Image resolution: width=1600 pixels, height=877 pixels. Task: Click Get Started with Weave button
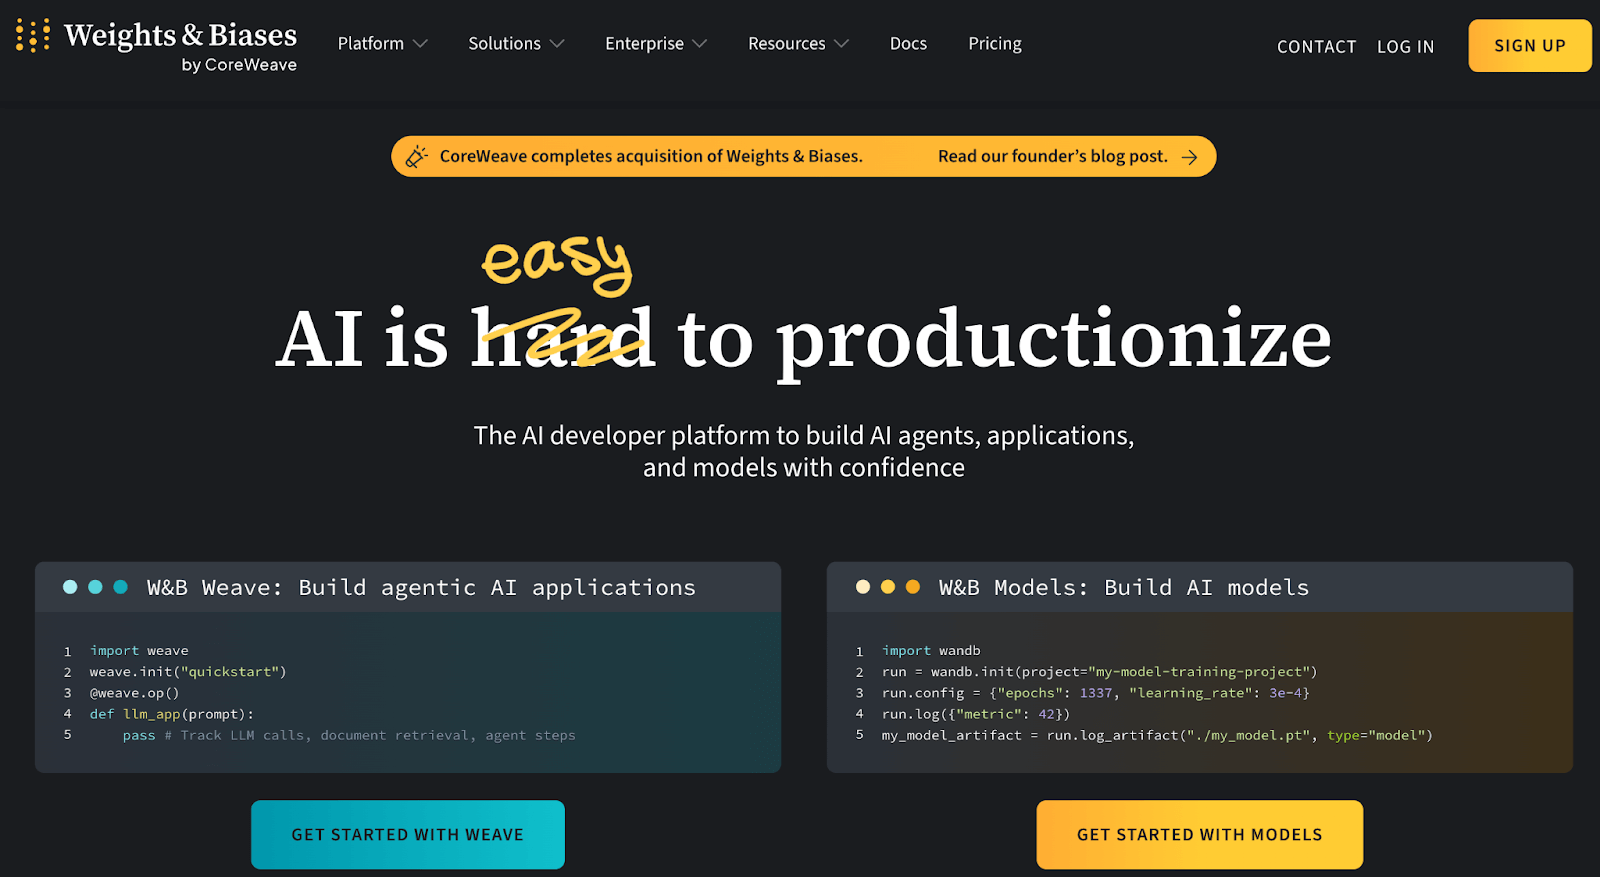coord(408,834)
